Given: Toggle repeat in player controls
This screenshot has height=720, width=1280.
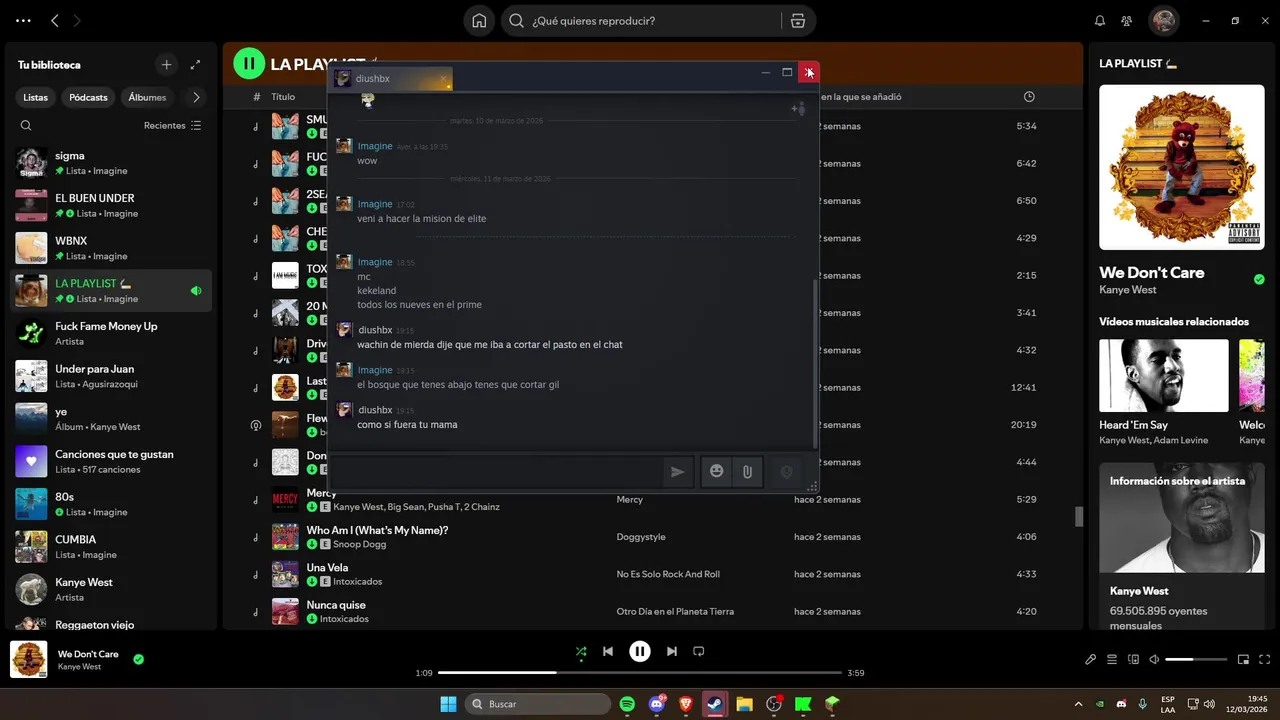Looking at the screenshot, I should [699, 651].
